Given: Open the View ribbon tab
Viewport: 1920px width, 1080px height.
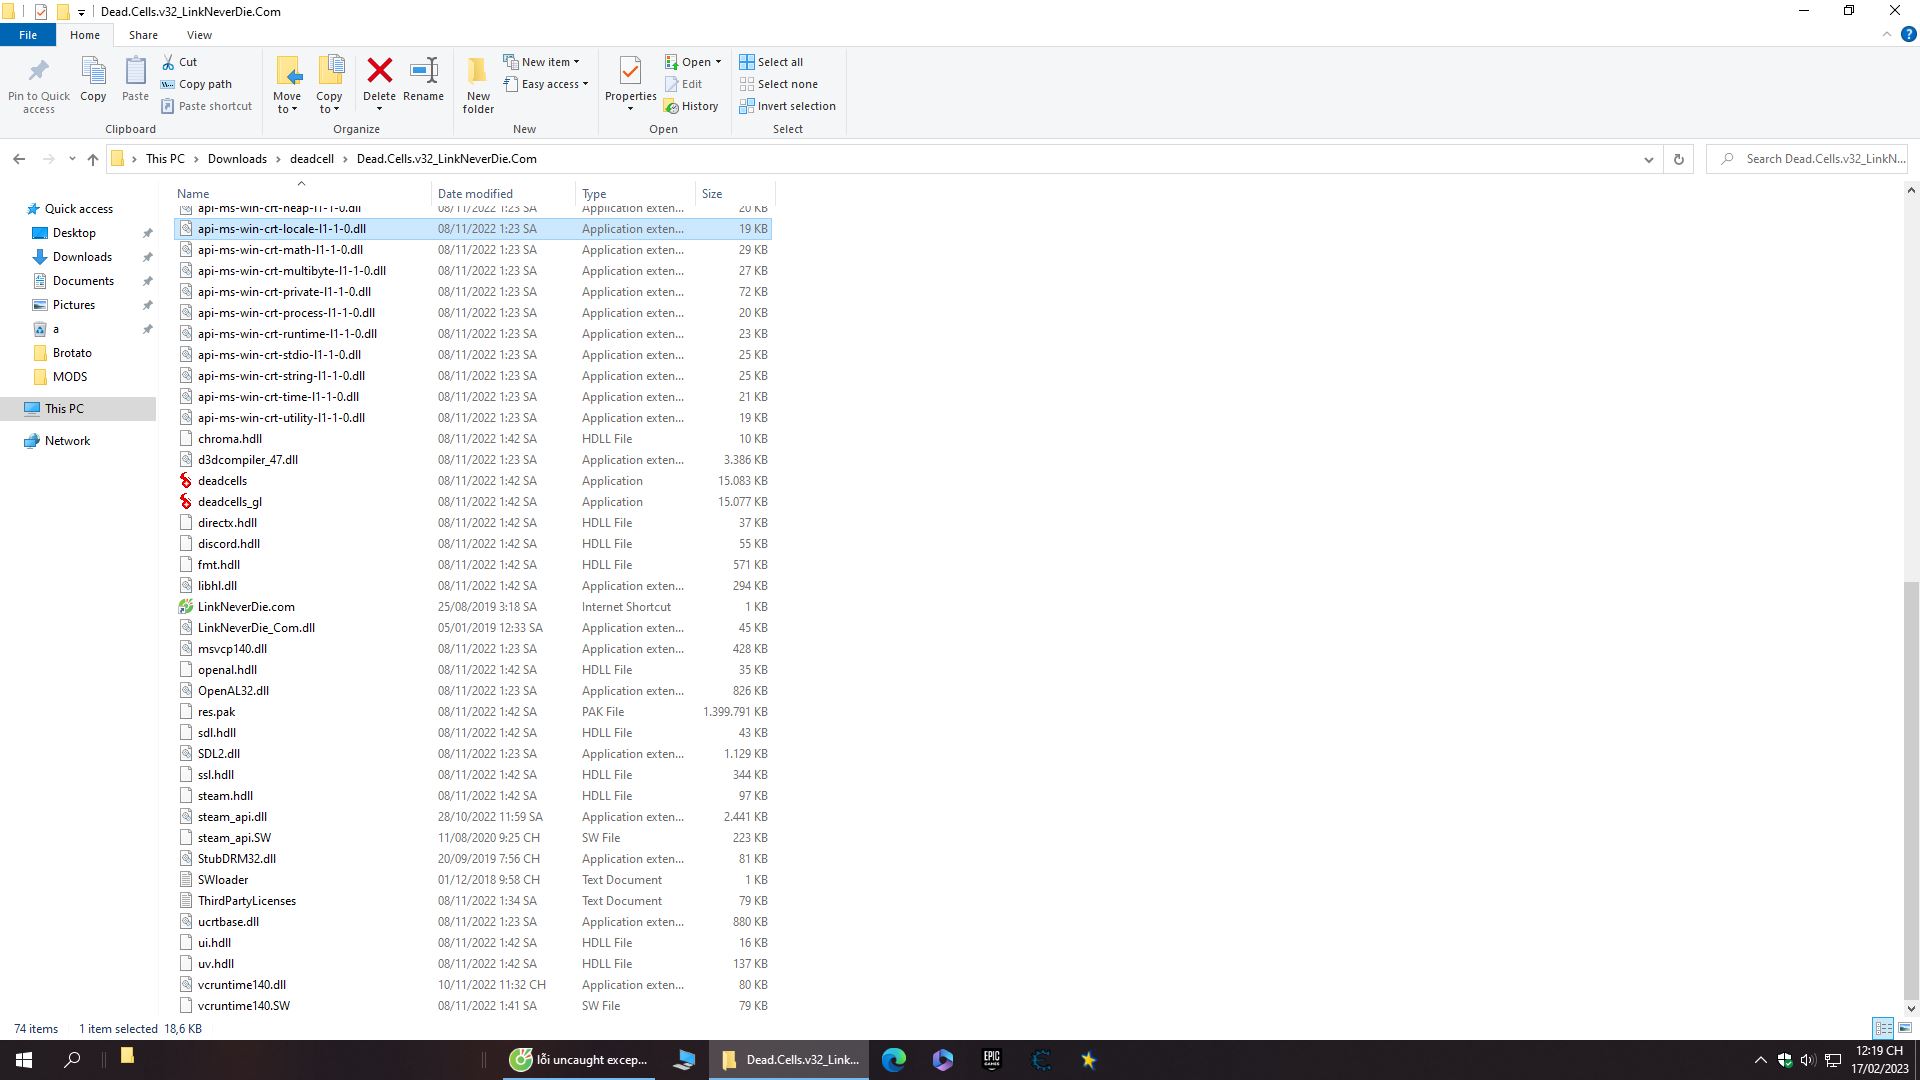Looking at the screenshot, I should coord(199,35).
